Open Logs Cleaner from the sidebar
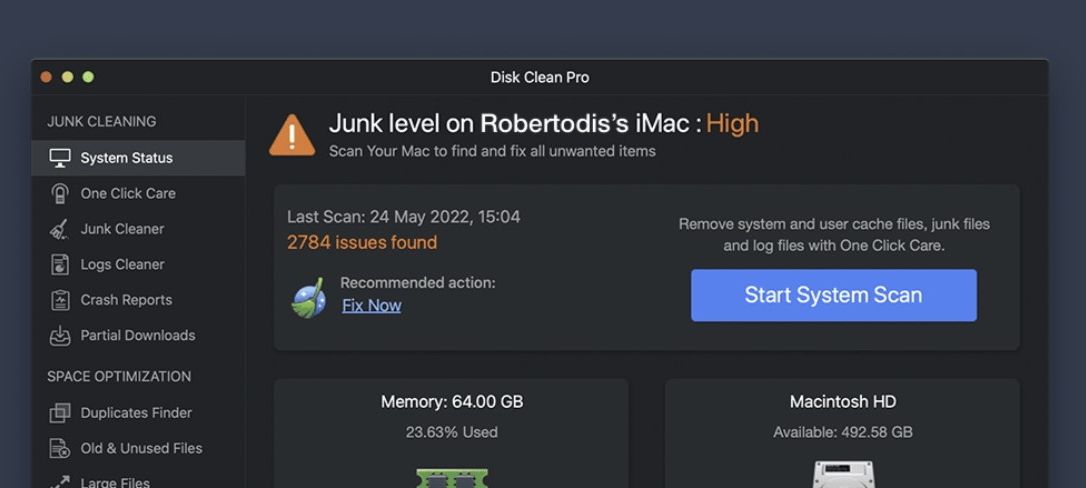This screenshot has height=488, width=1086. point(122,265)
